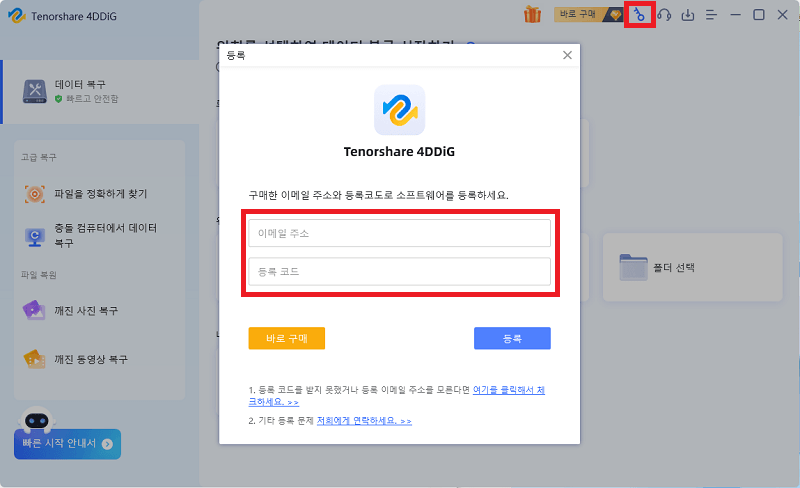
Task: Click the arrow icon on 빠른 시작 안내서
Action: point(107,444)
